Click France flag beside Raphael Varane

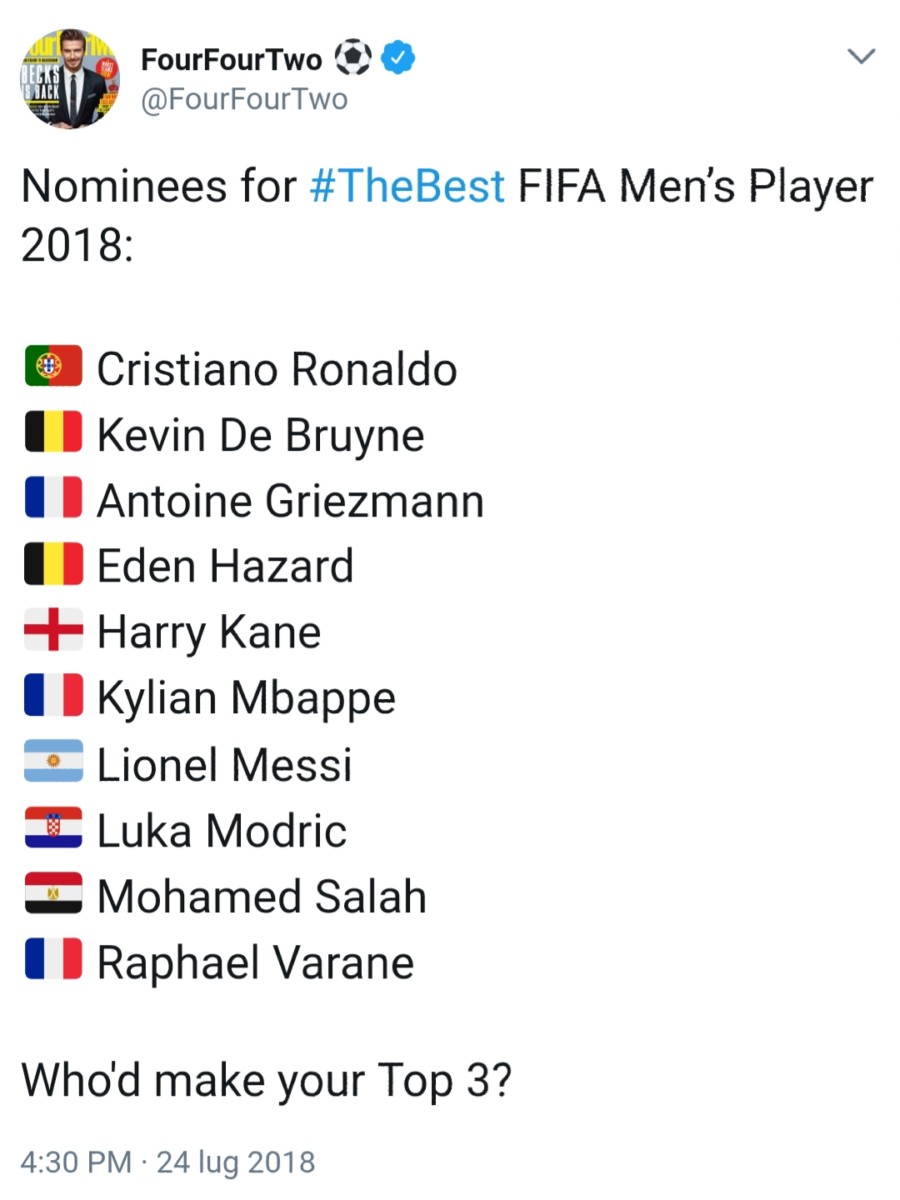[x=53, y=962]
